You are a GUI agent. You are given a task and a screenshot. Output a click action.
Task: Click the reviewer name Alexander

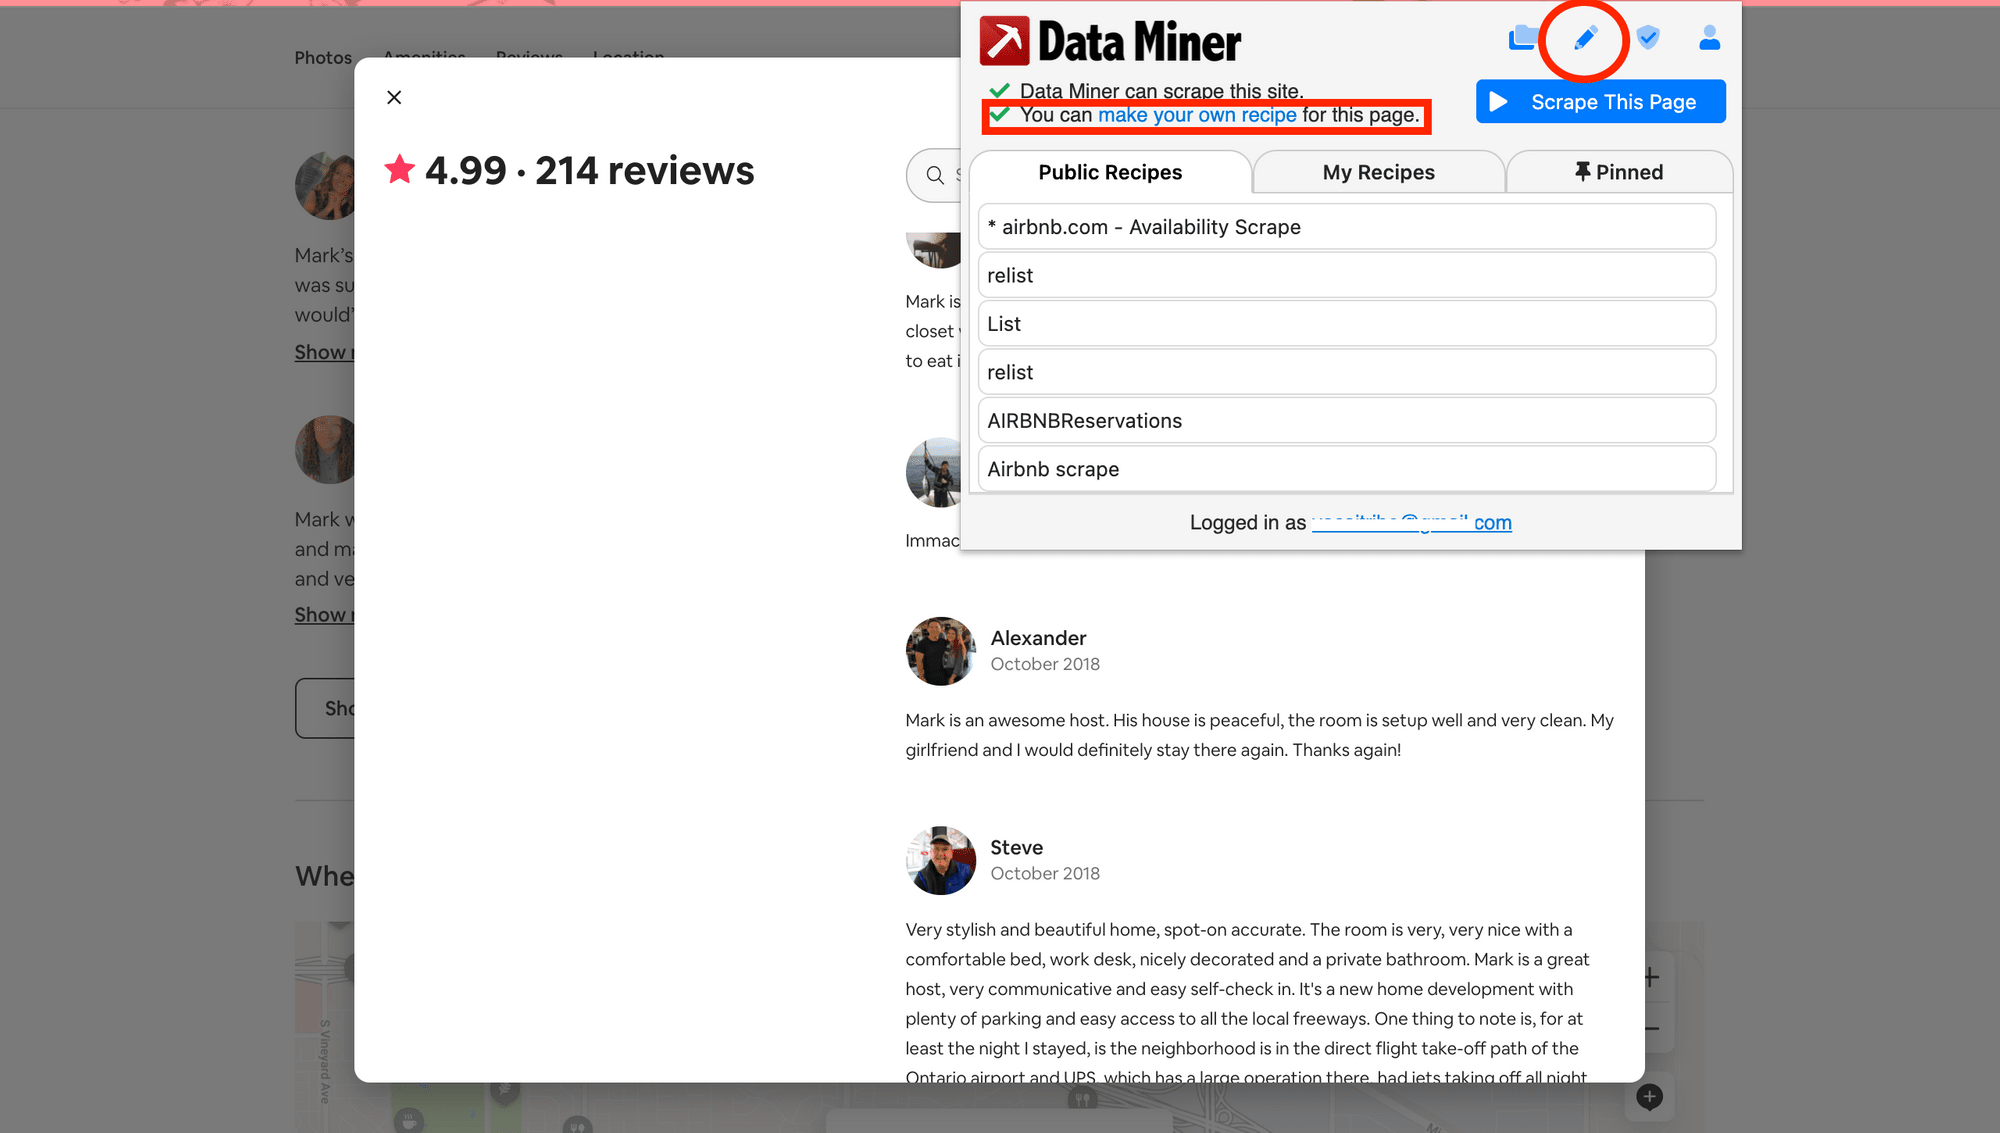[1038, 638]
